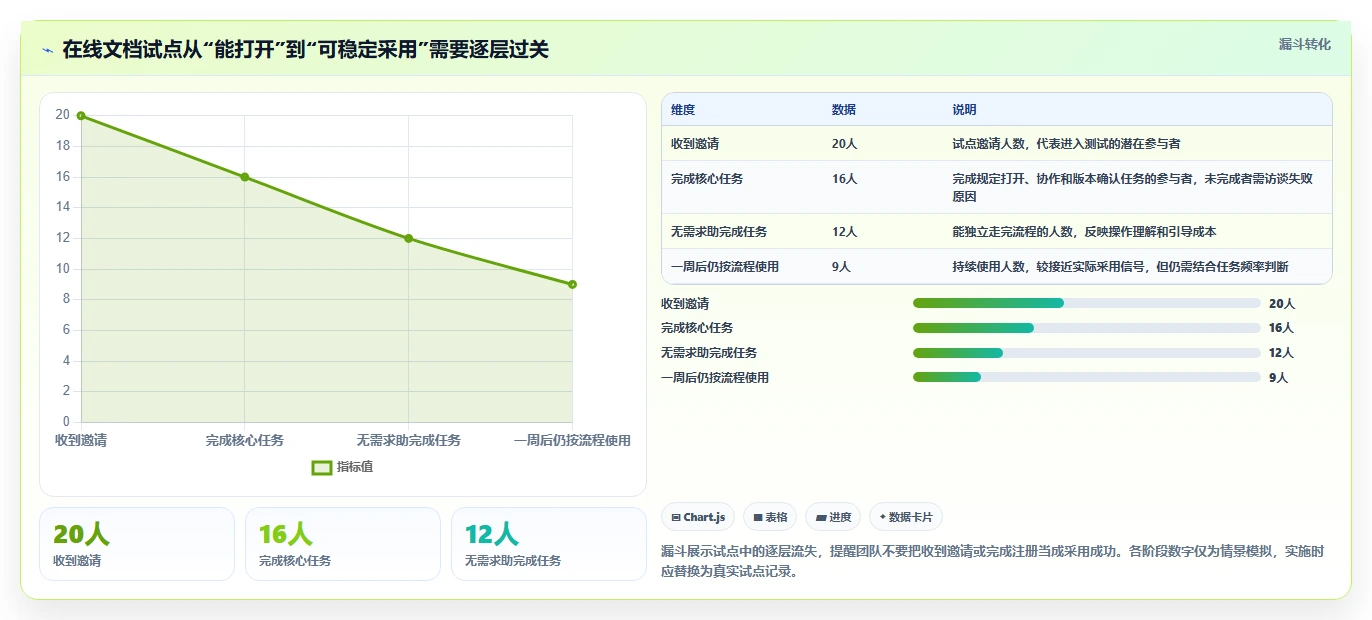Image resolution: width=1372 pixels, height=620 pixels.
Task: Click the description starting 能独立走完流程
Action: click(x=1084, y=232)
